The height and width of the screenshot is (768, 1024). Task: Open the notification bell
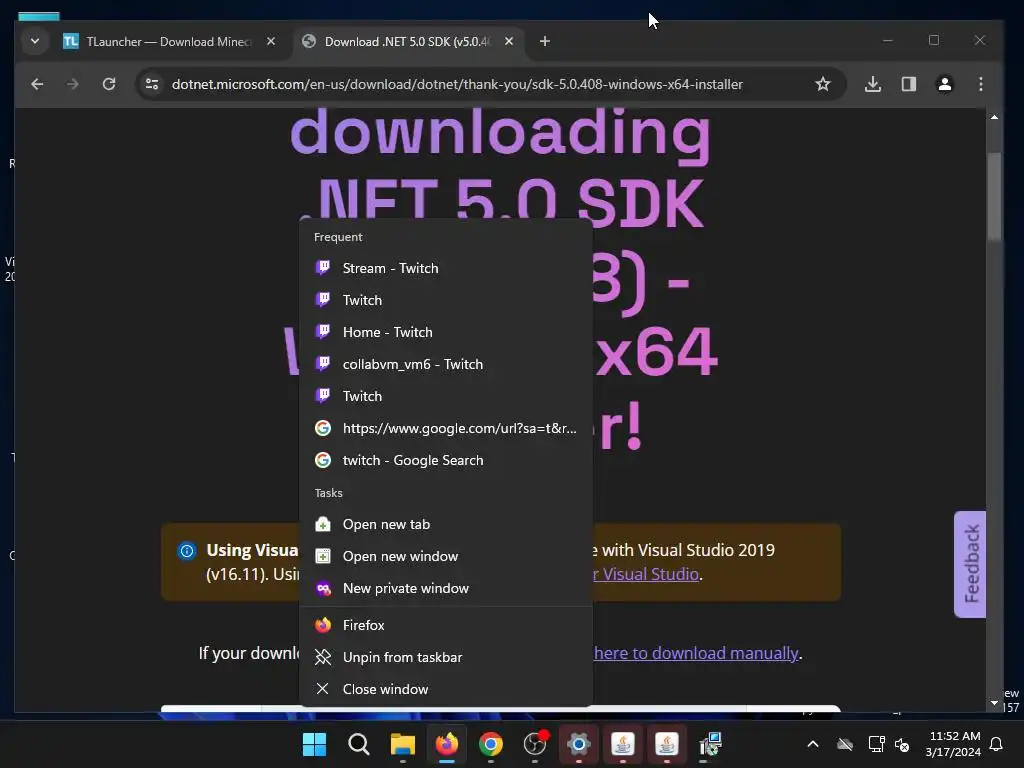997,744
